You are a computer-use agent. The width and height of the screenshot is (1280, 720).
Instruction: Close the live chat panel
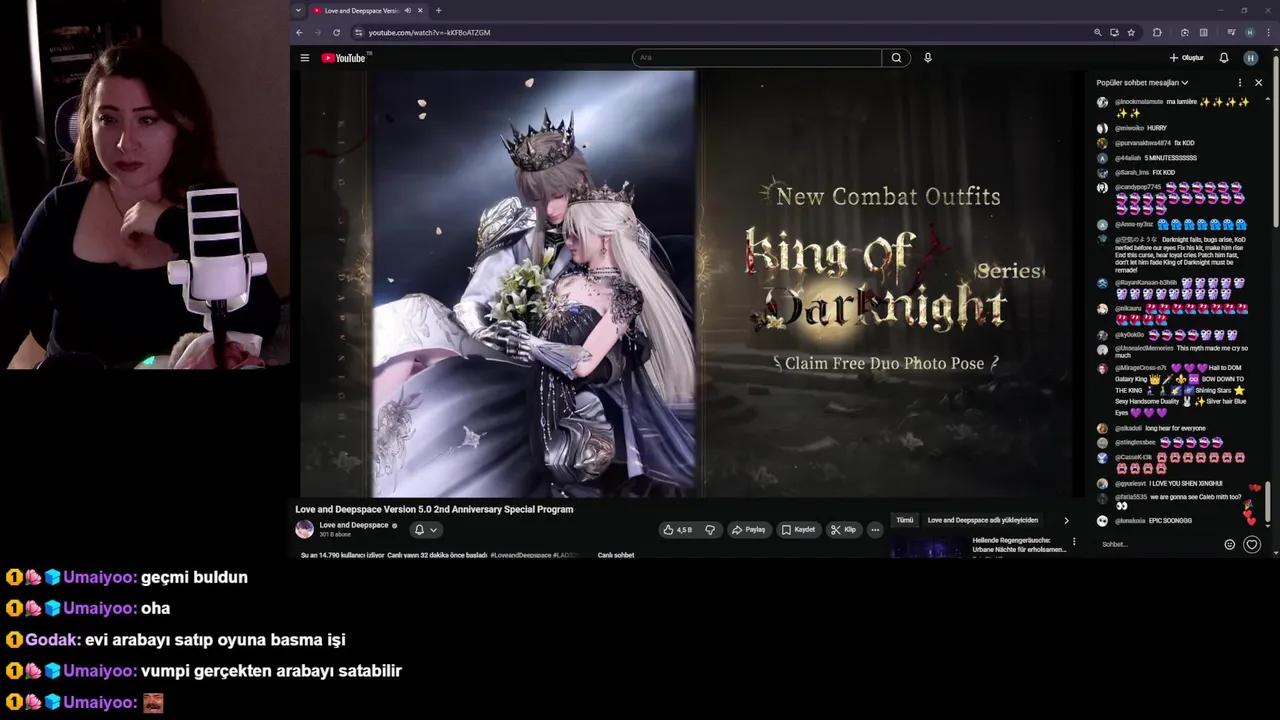click(x=1258, y=83)
